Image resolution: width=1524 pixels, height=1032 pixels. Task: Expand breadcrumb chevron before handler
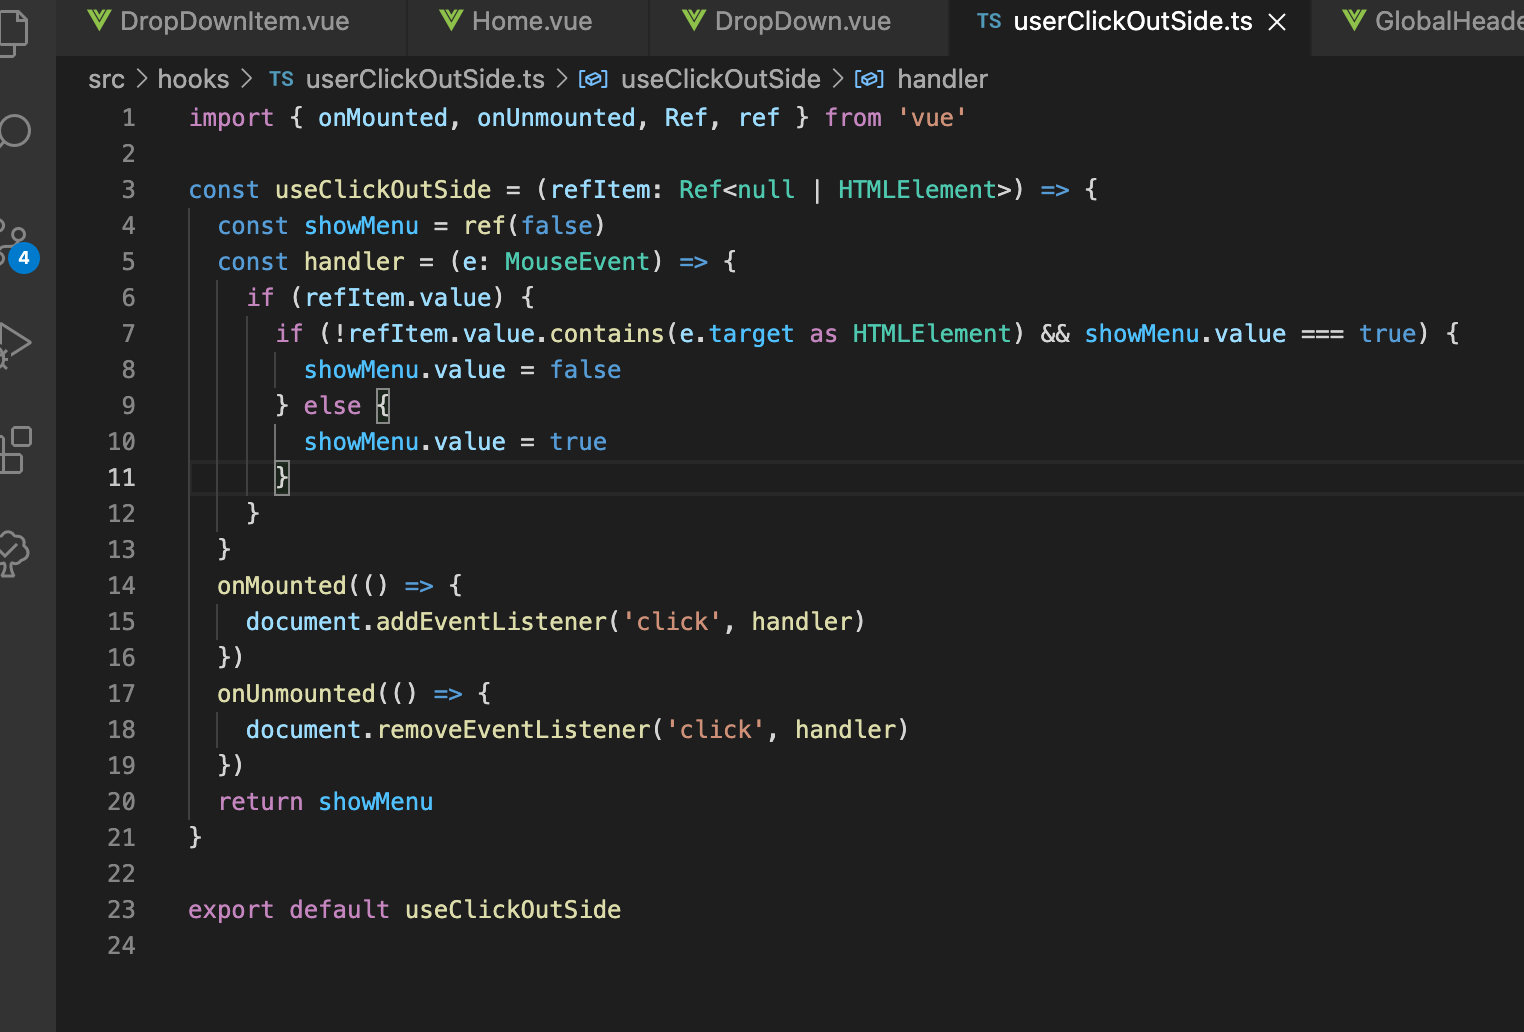coord(837,78)
